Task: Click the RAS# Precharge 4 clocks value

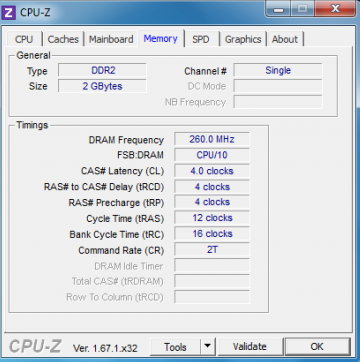Action: point(212,202)
